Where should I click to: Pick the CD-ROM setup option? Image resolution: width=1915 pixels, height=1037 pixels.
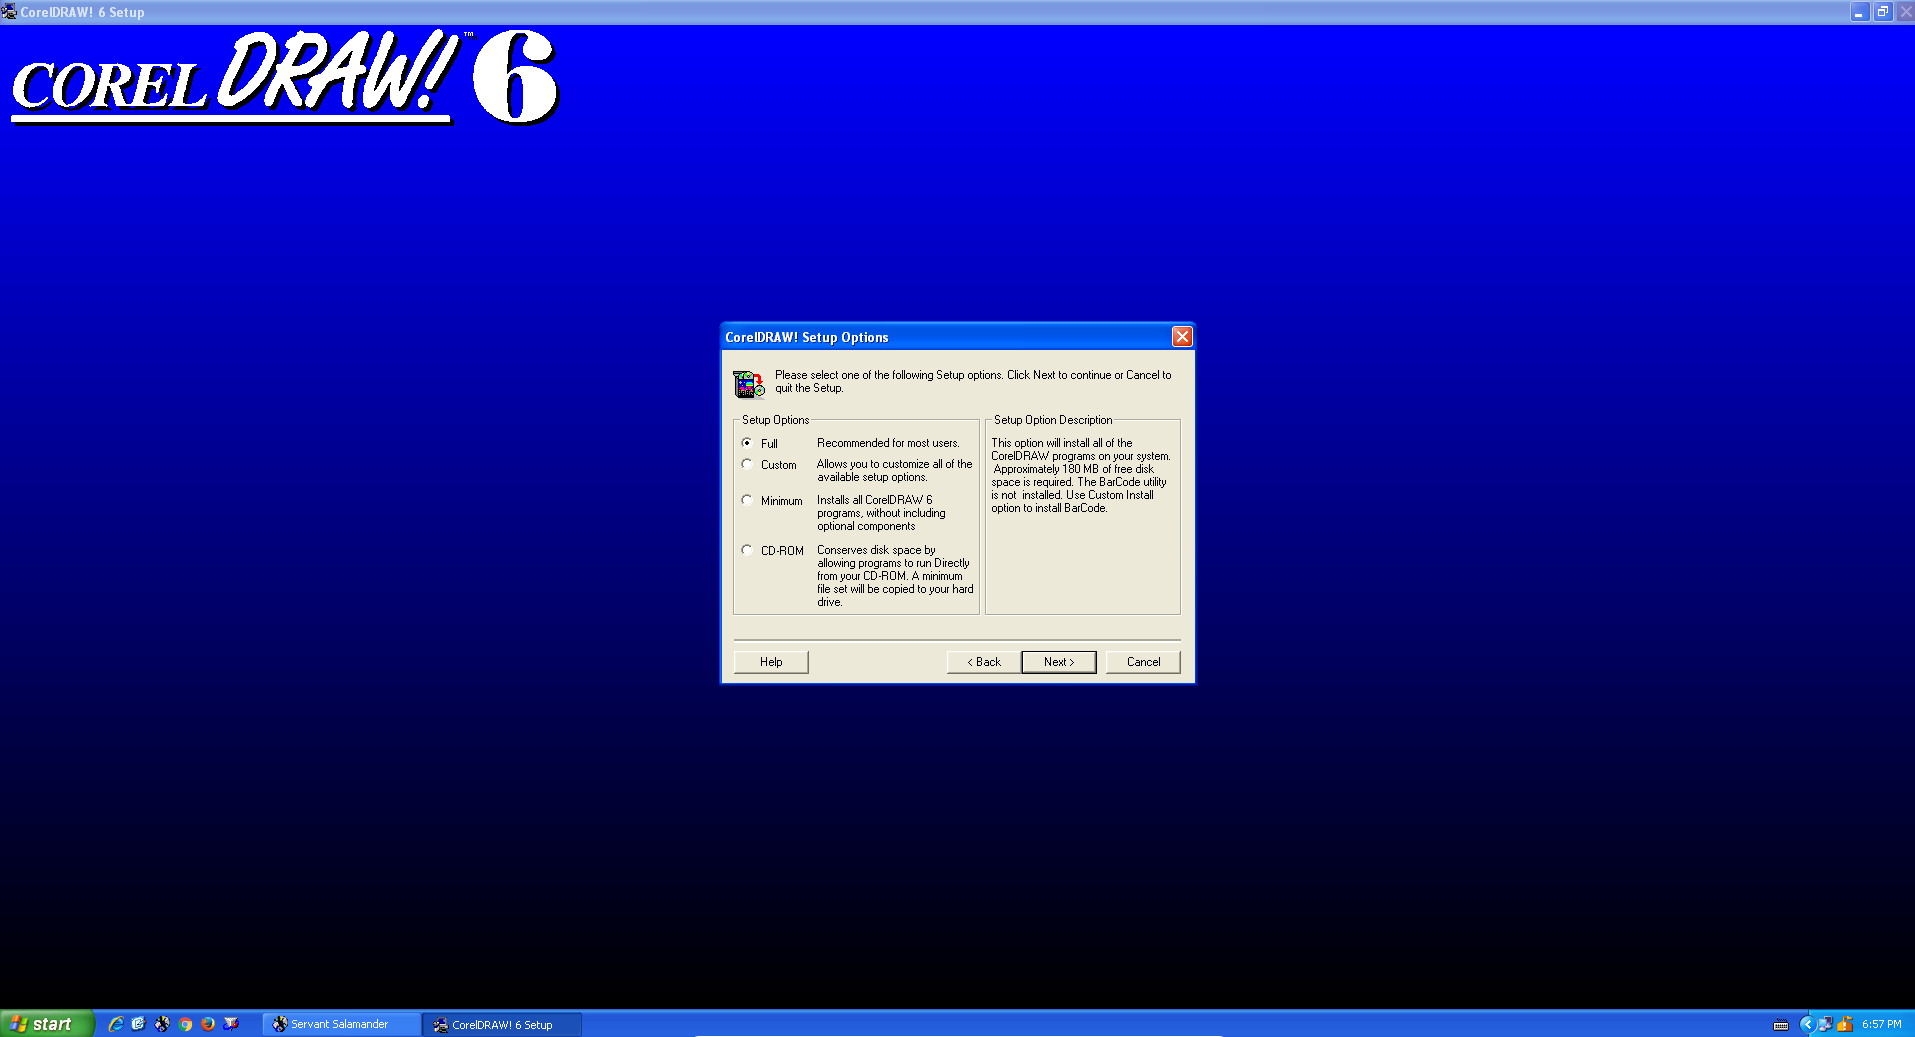[747, 550]
